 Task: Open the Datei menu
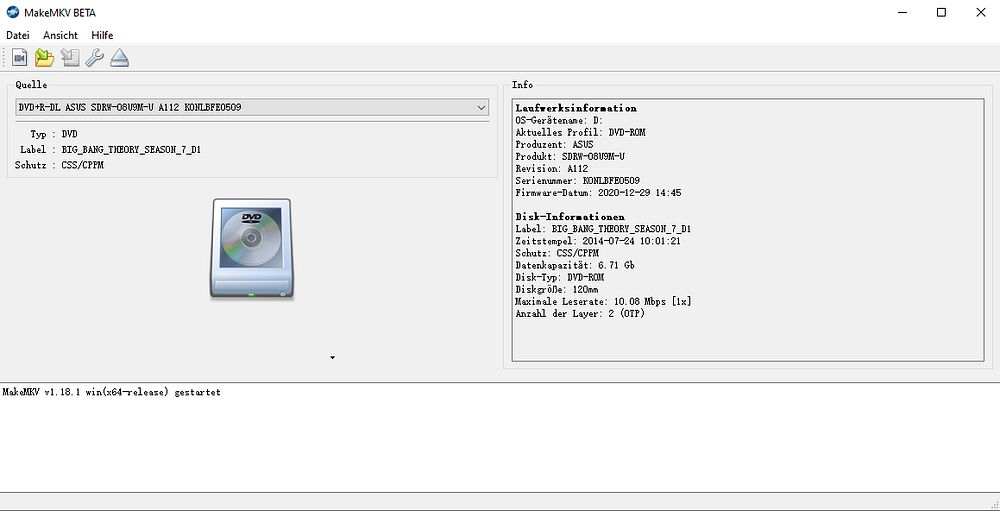18,35
